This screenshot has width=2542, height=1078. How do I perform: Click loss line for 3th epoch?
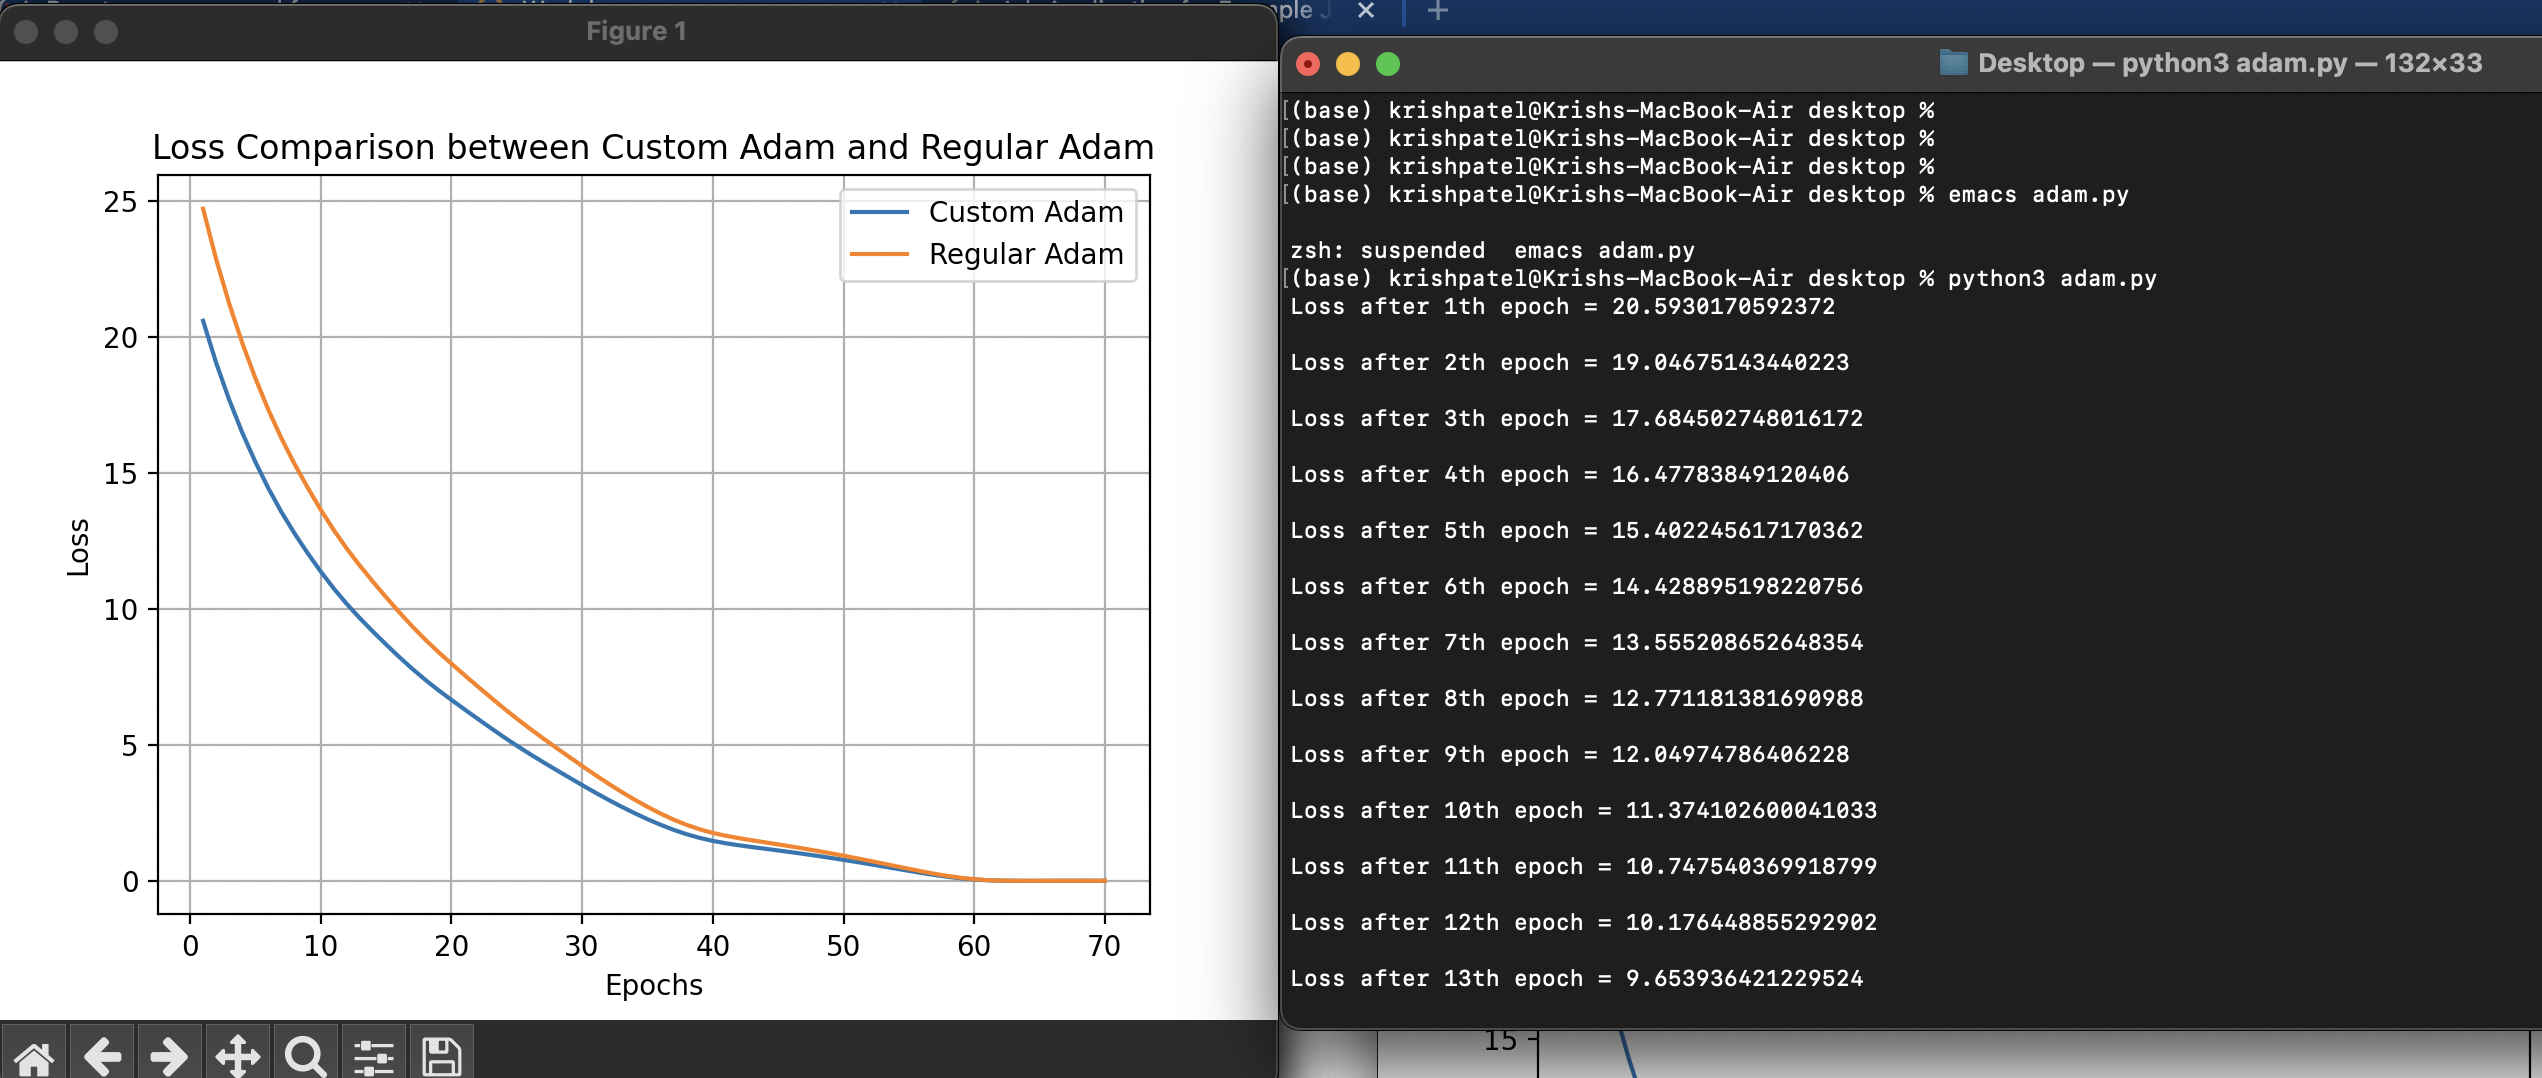coord(1576,418)
